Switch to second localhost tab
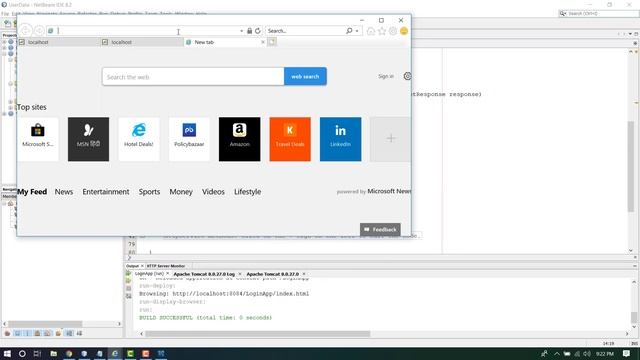This screenshot has width=640, height=360. click(x=142, y=42)
